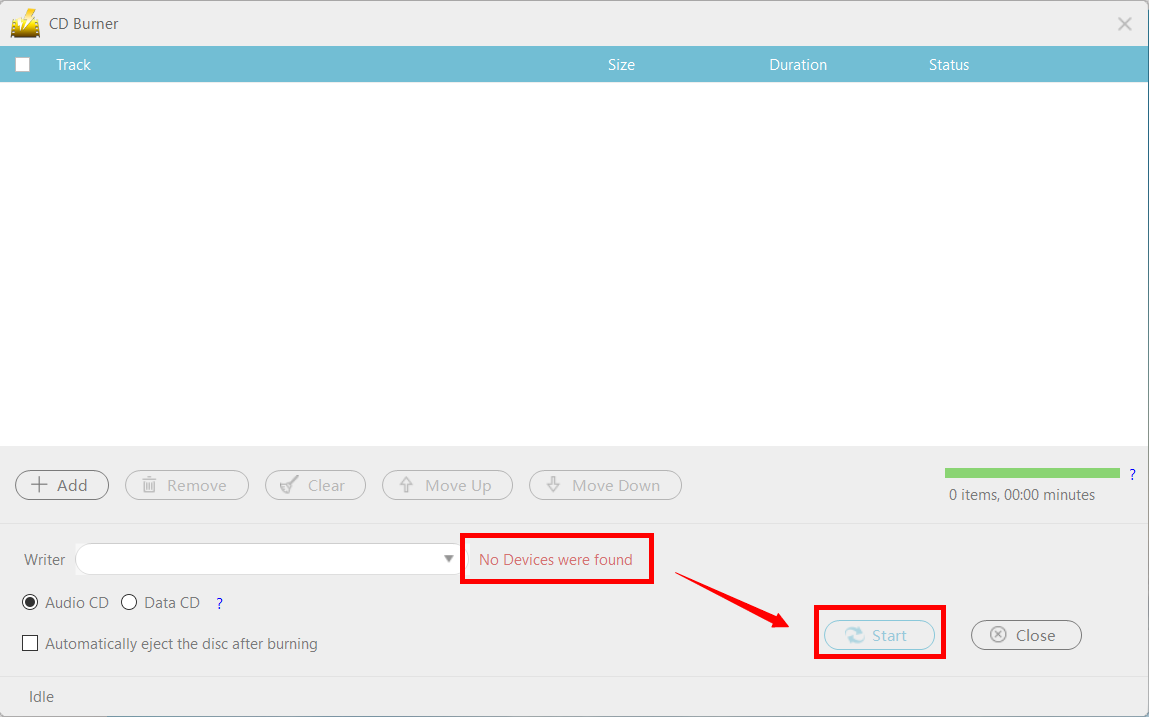The width and height of the screenshot is (1149, 717).
Task: Select the Audio CD radio option
Action: [31, 603]
